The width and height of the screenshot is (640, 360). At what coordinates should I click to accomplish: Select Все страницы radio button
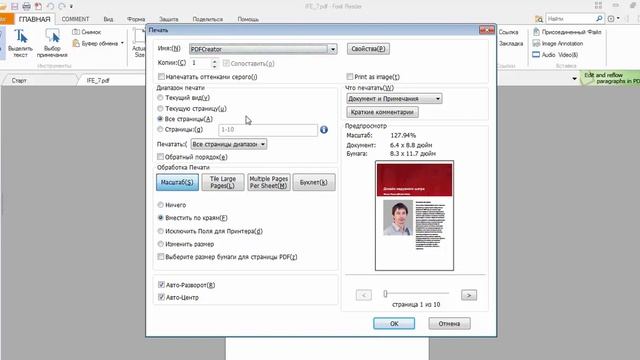160,119
